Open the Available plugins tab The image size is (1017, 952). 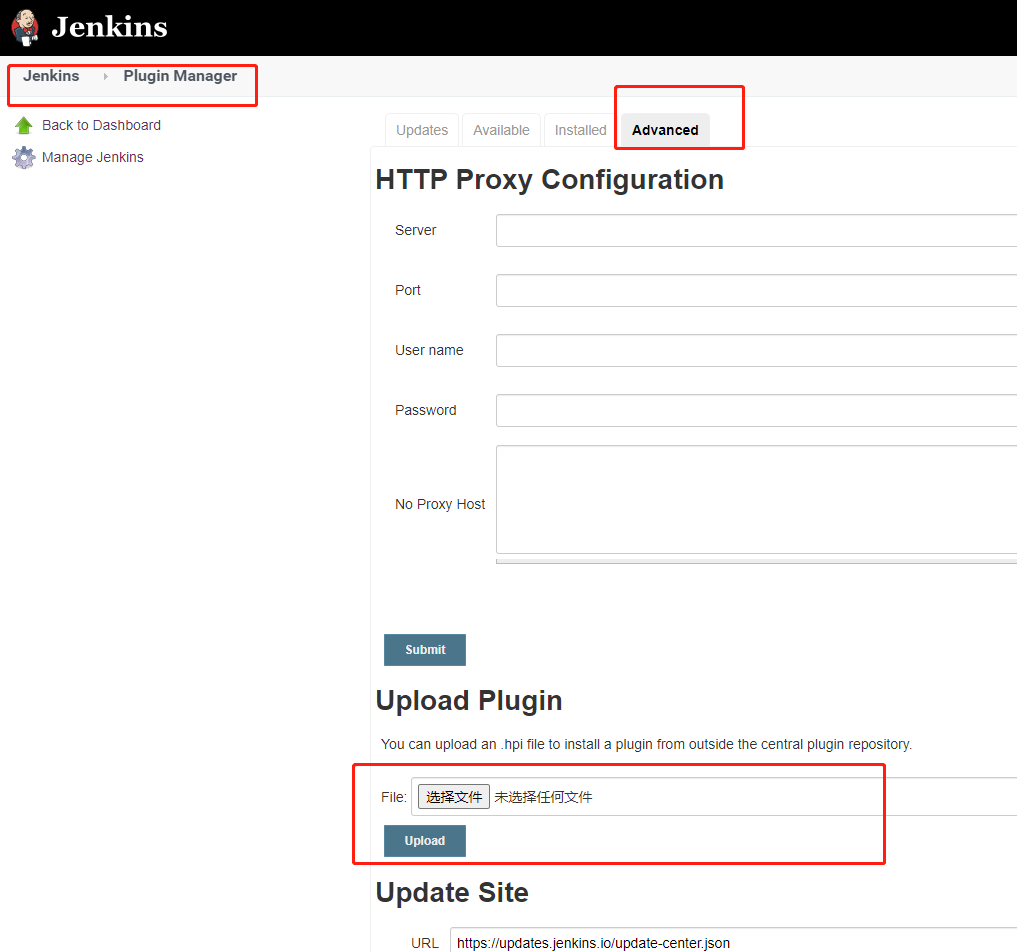(500, 130)
